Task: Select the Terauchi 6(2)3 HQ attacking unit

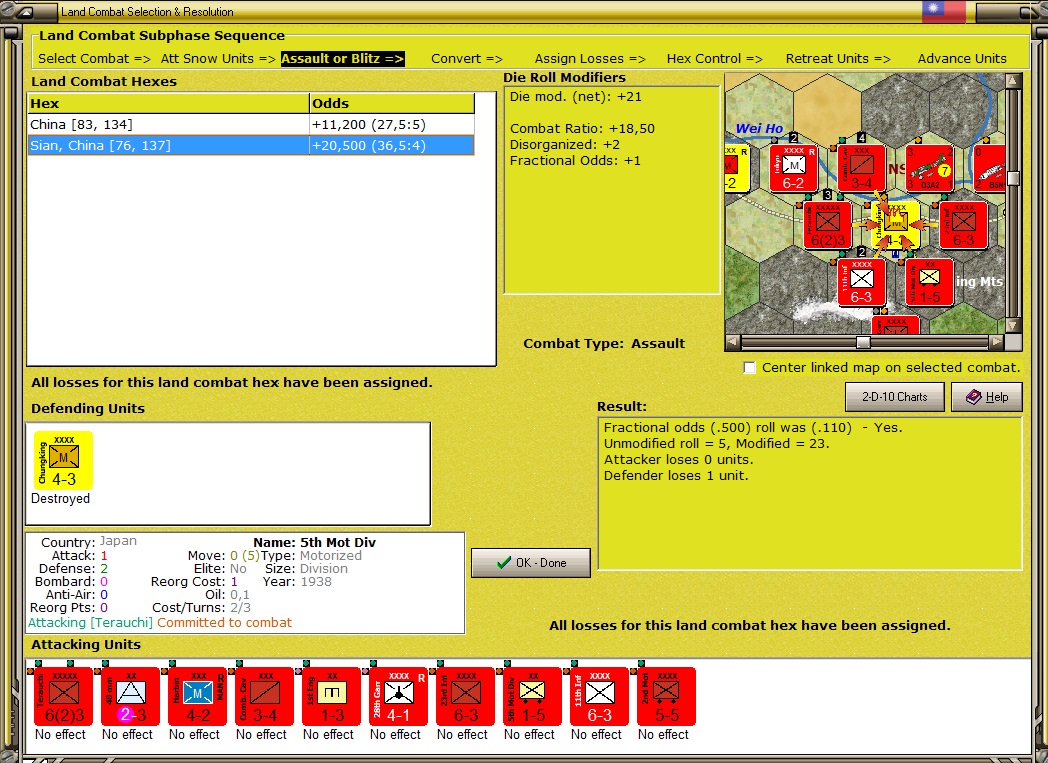Action: (x=63, y=696)
